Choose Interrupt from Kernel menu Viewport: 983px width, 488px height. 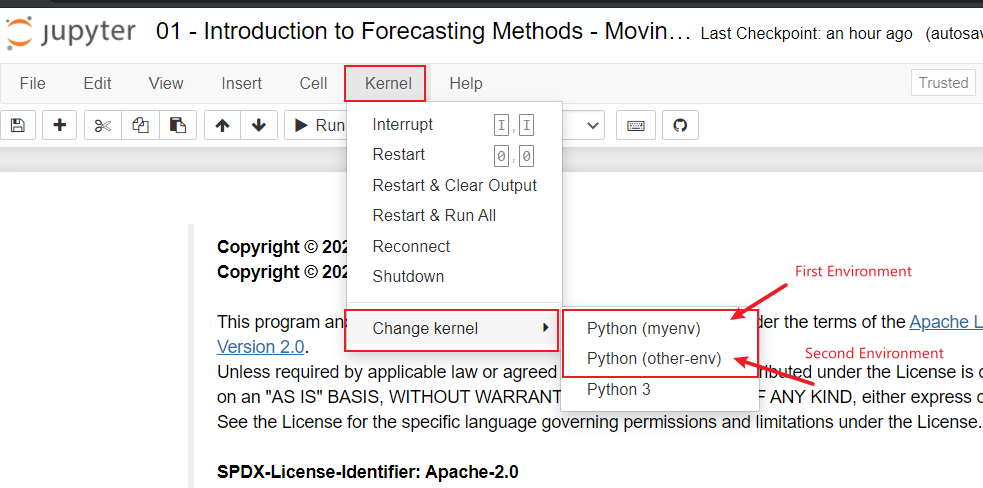(455, 125)
